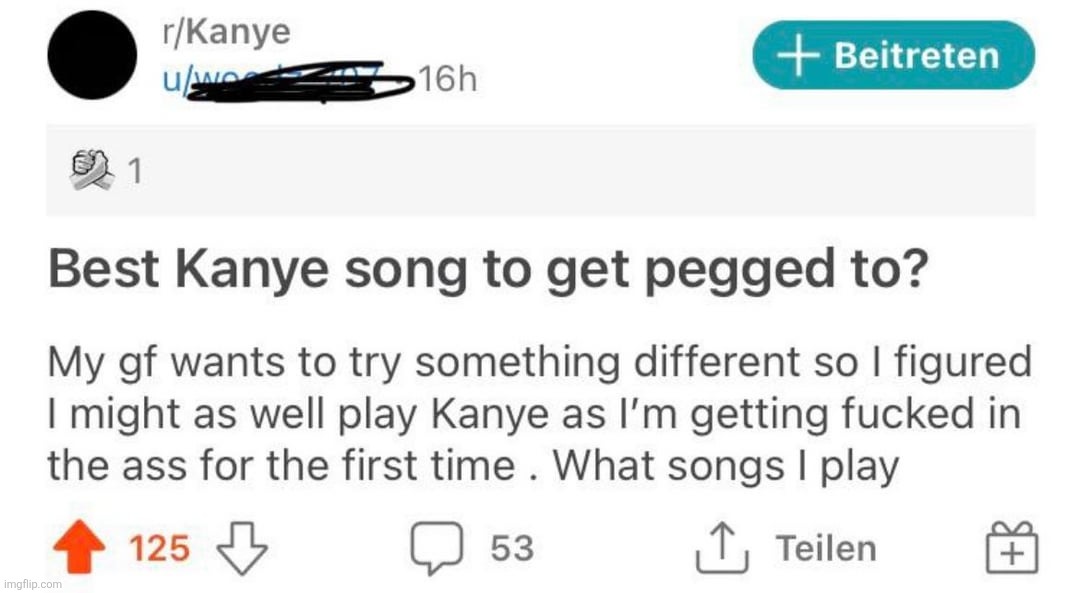Open the r/Kanye subreddit link
Image resolution: width=1080 pixels, height=593 pixels.
click(226, 32)
